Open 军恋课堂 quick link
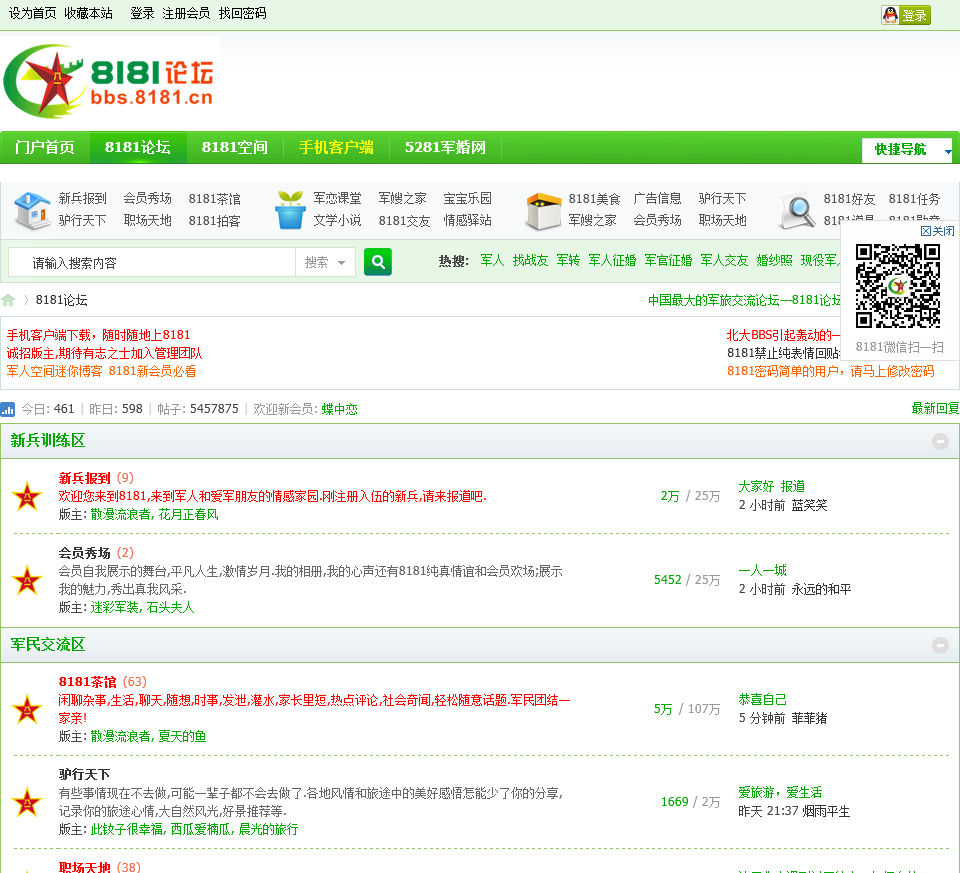This screenshot has width=960, height=873. 337,198
